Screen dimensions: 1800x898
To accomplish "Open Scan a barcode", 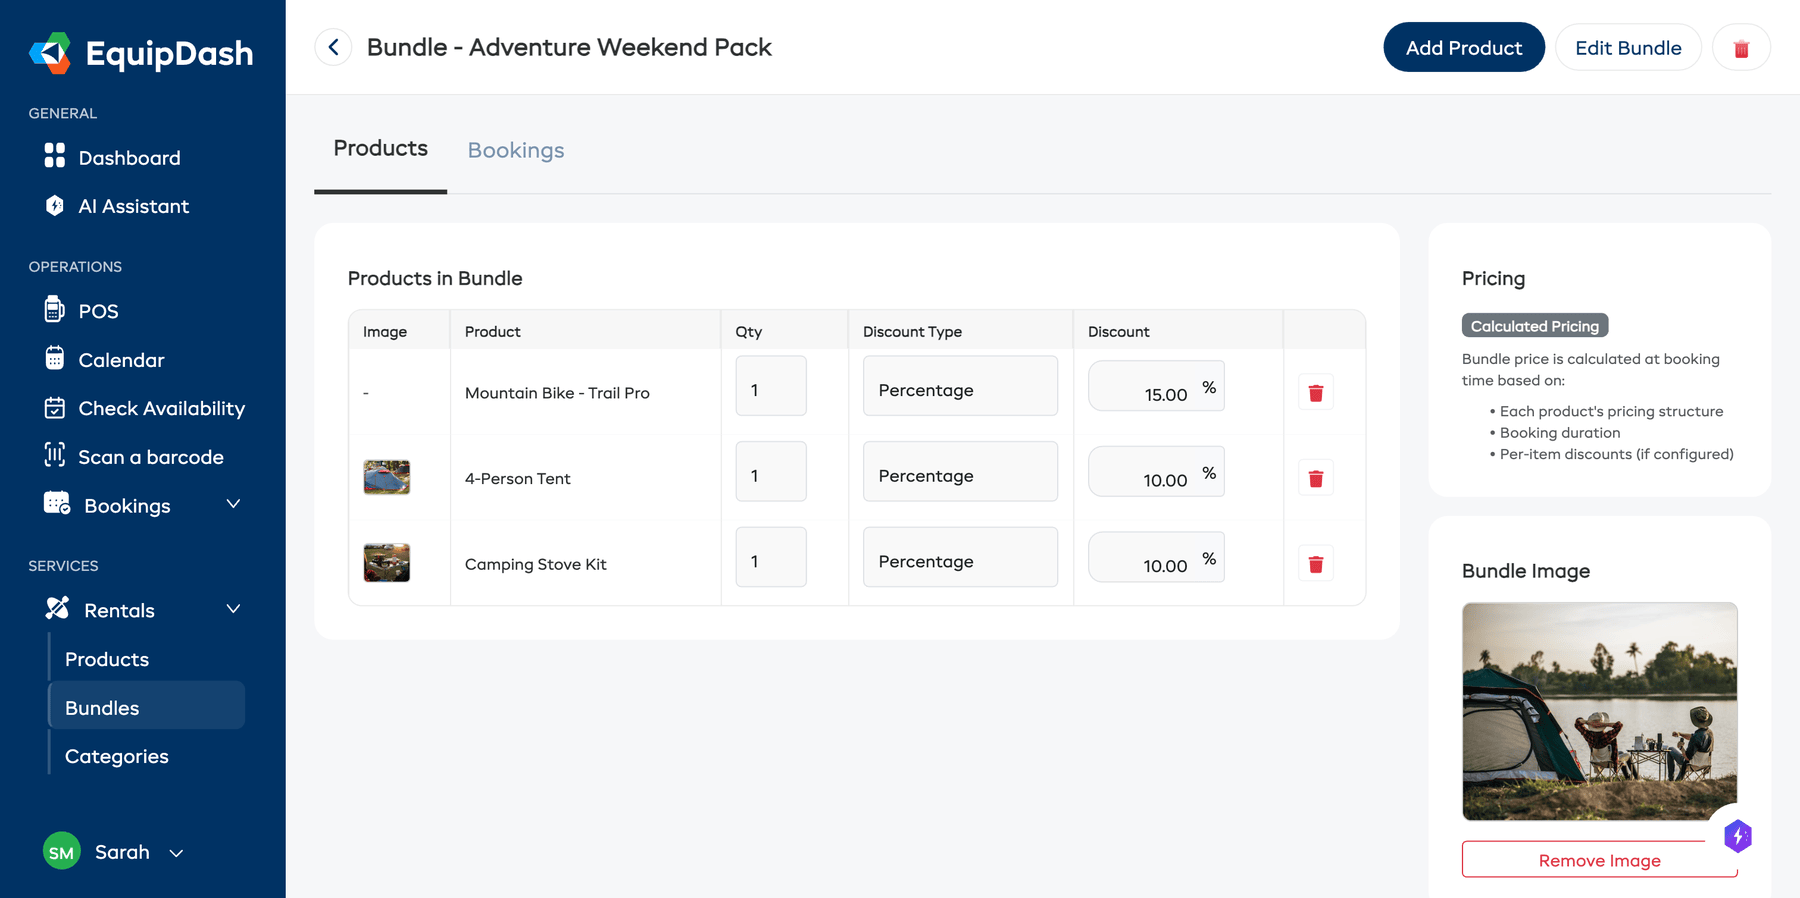I will pos(150,457).
